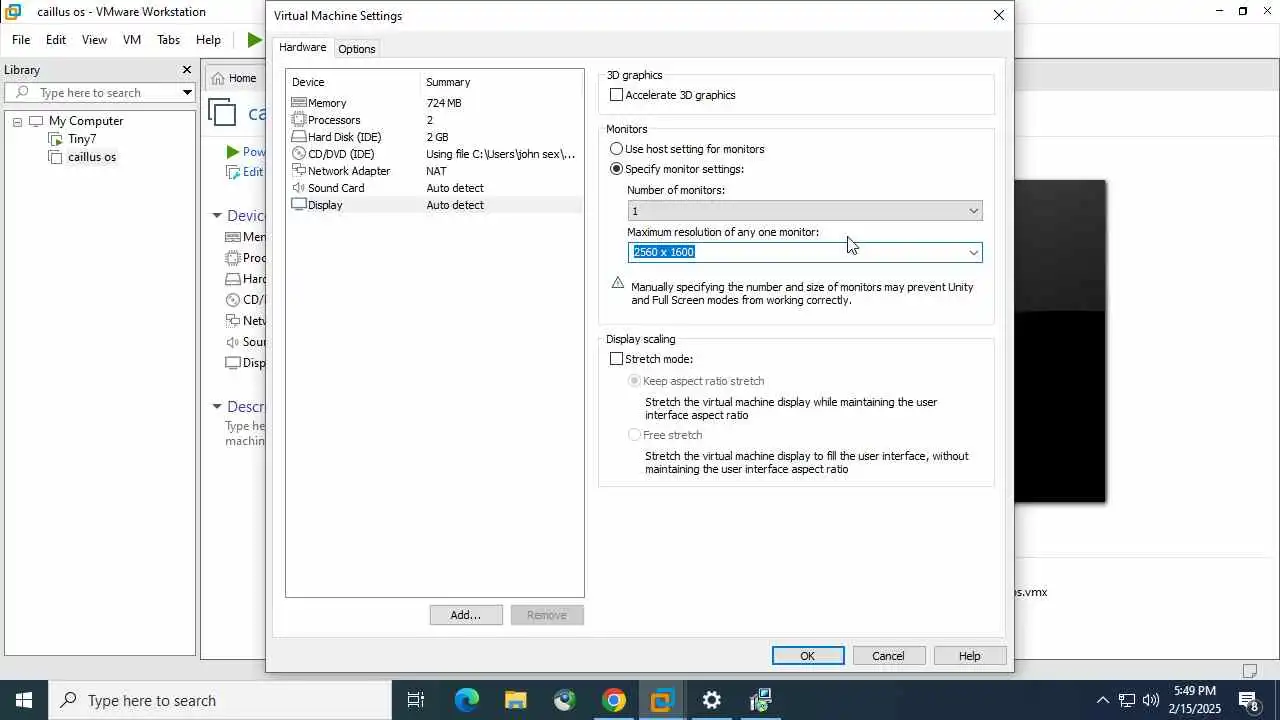Collapse the Description section

pyautogui.click(x=217, y=406)
